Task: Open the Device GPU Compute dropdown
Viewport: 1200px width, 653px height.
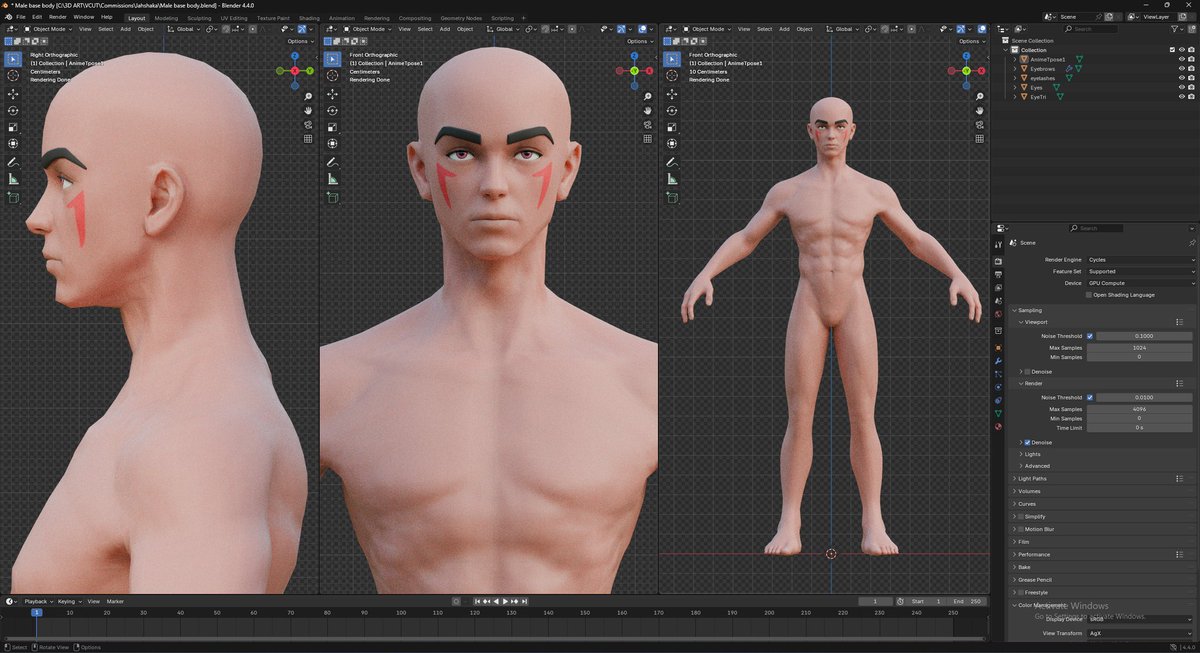Action: 1140,283
